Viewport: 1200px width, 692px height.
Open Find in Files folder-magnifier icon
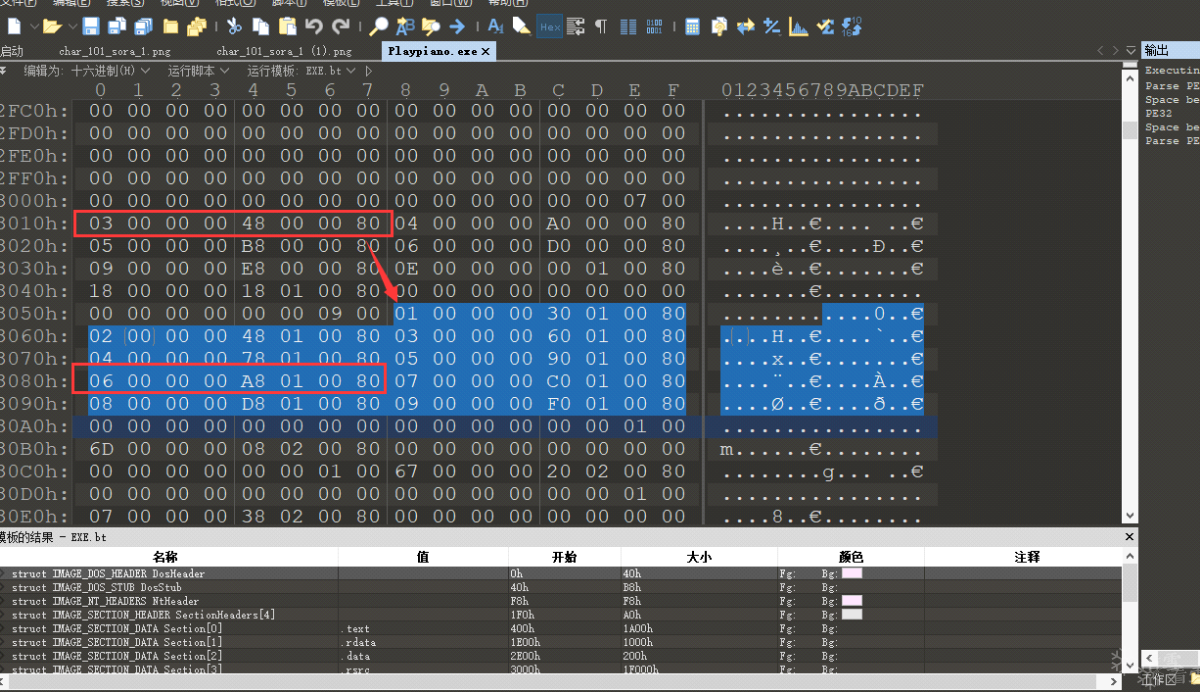[x=431, y=26]
